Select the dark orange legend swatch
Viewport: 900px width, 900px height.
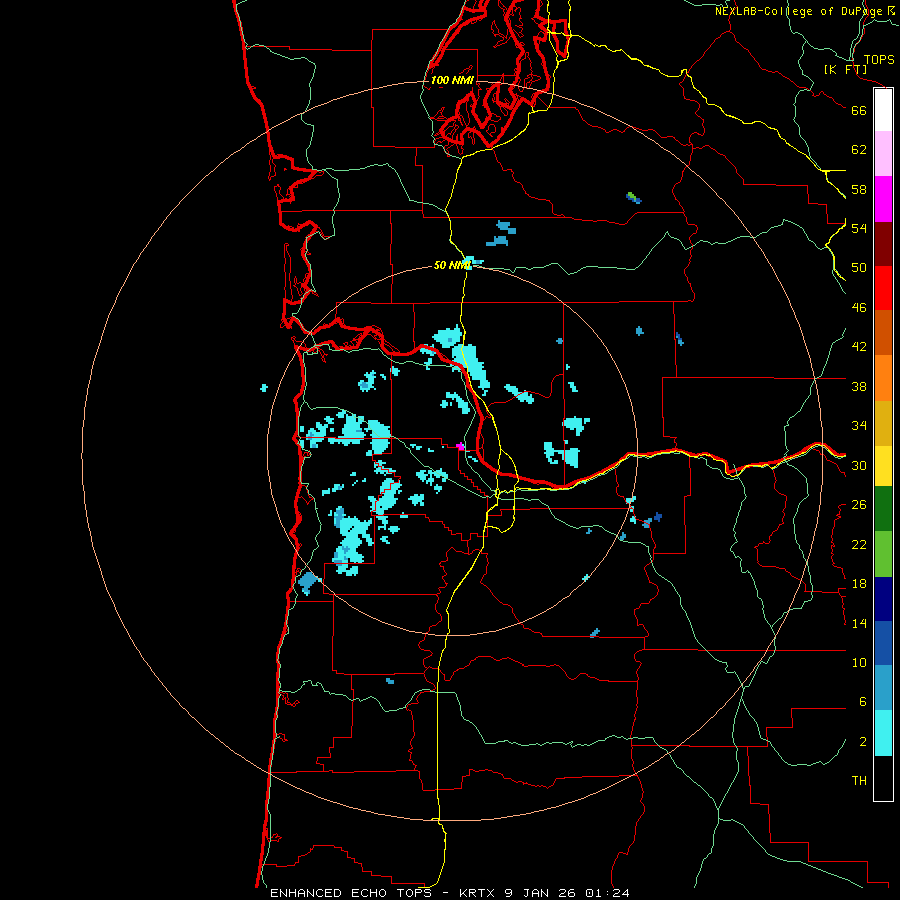pyautogui.click(x=883, y=333)
